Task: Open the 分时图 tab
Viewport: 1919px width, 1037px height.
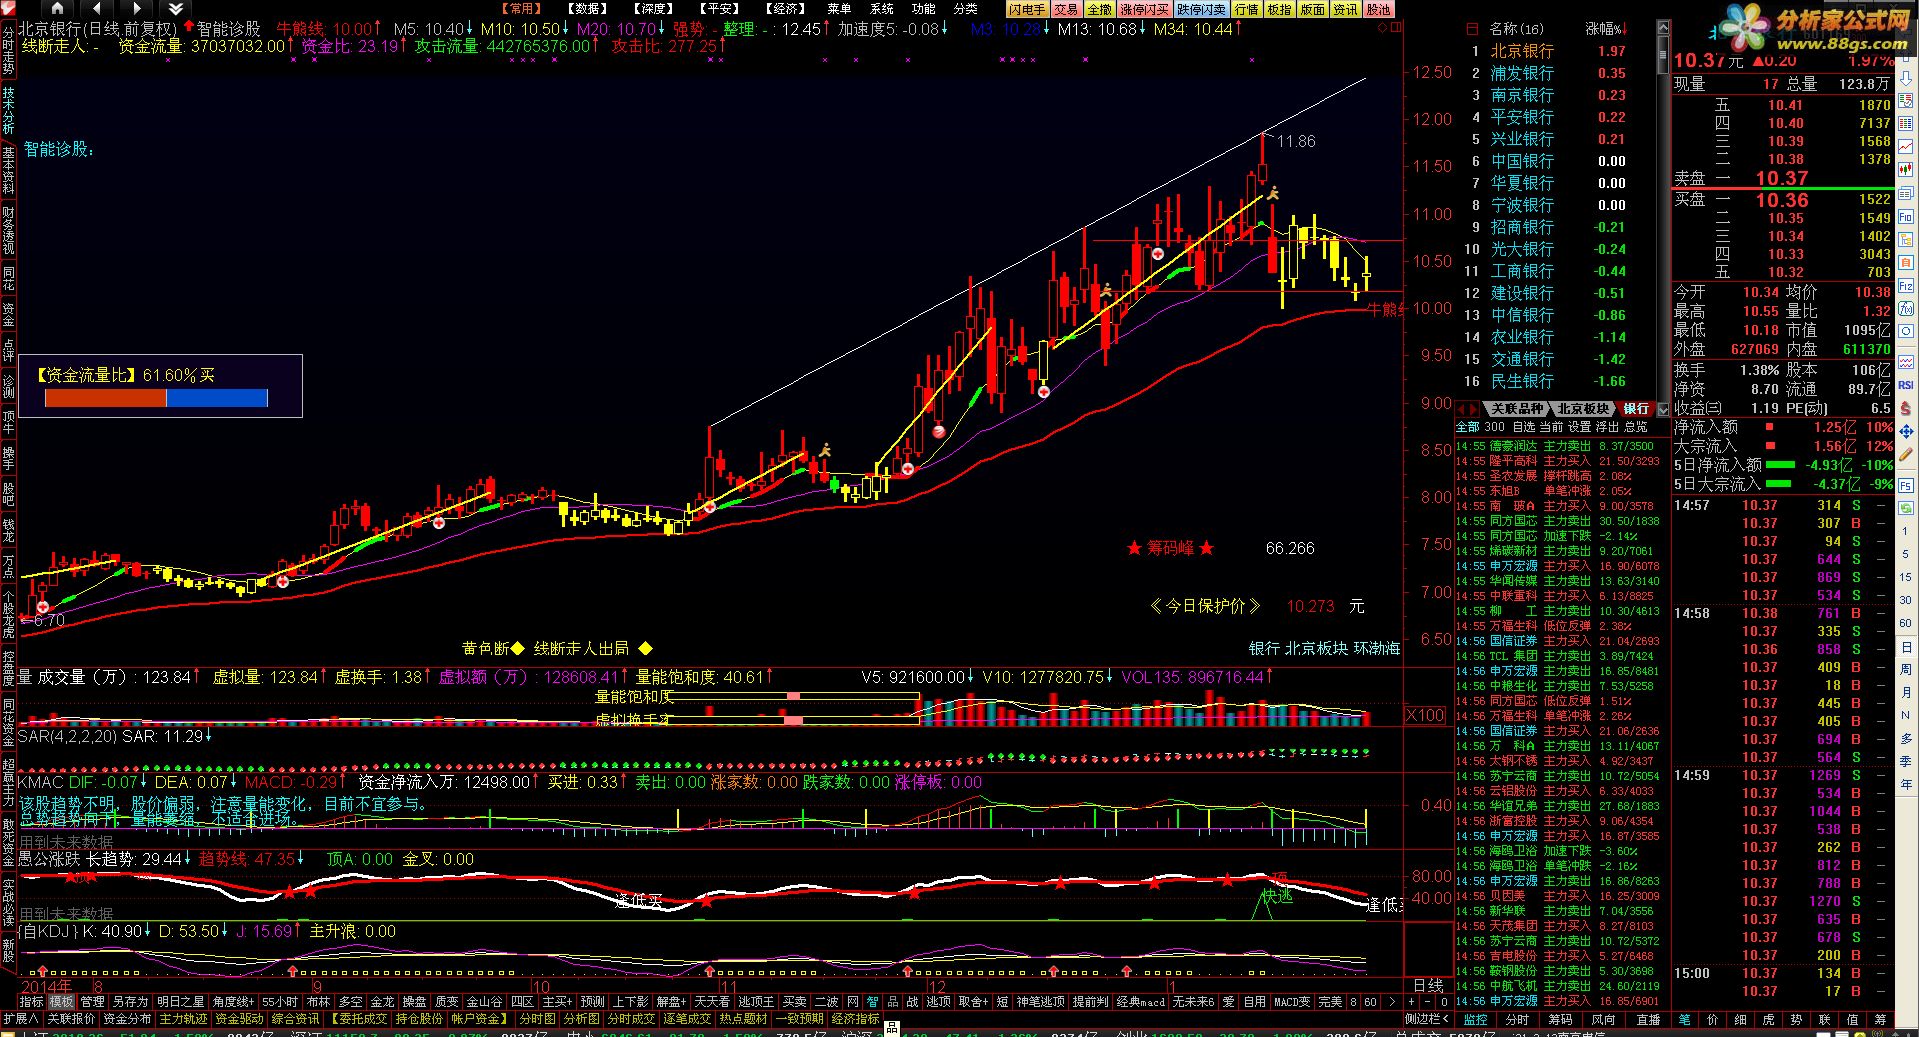Action: (537, 1019)
